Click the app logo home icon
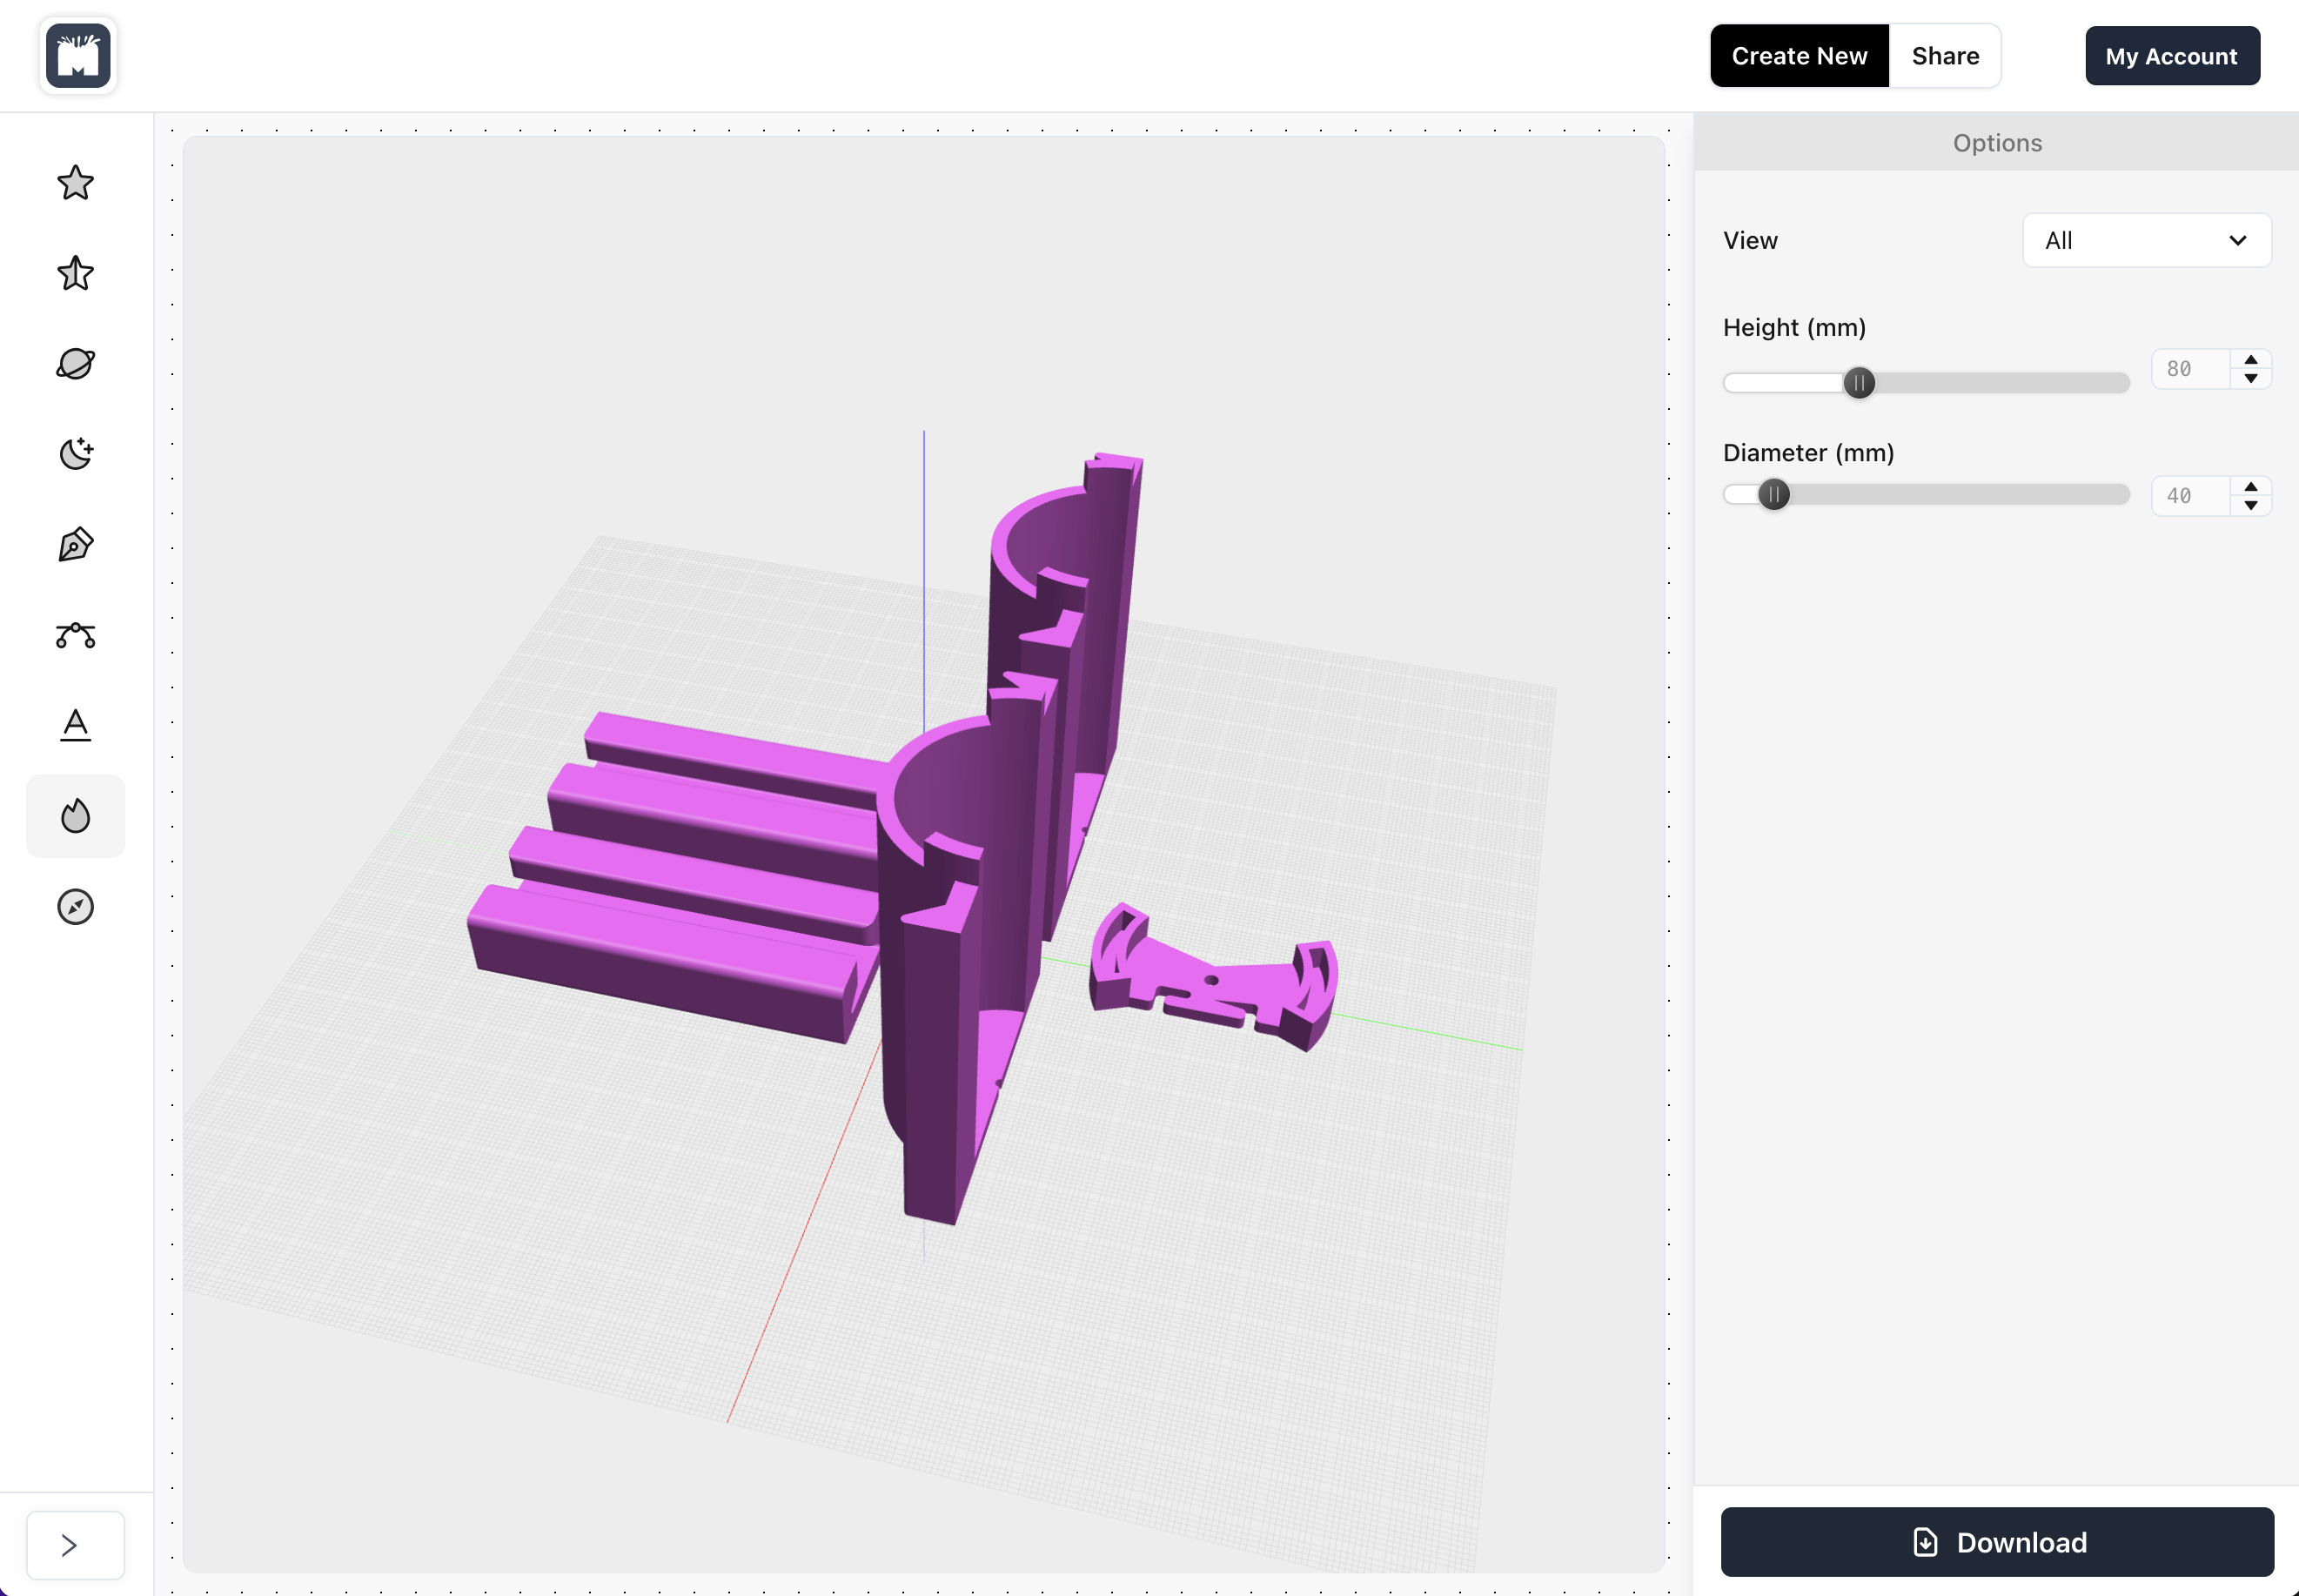This screenshot has height=1596, width=2299. [78, 56]
